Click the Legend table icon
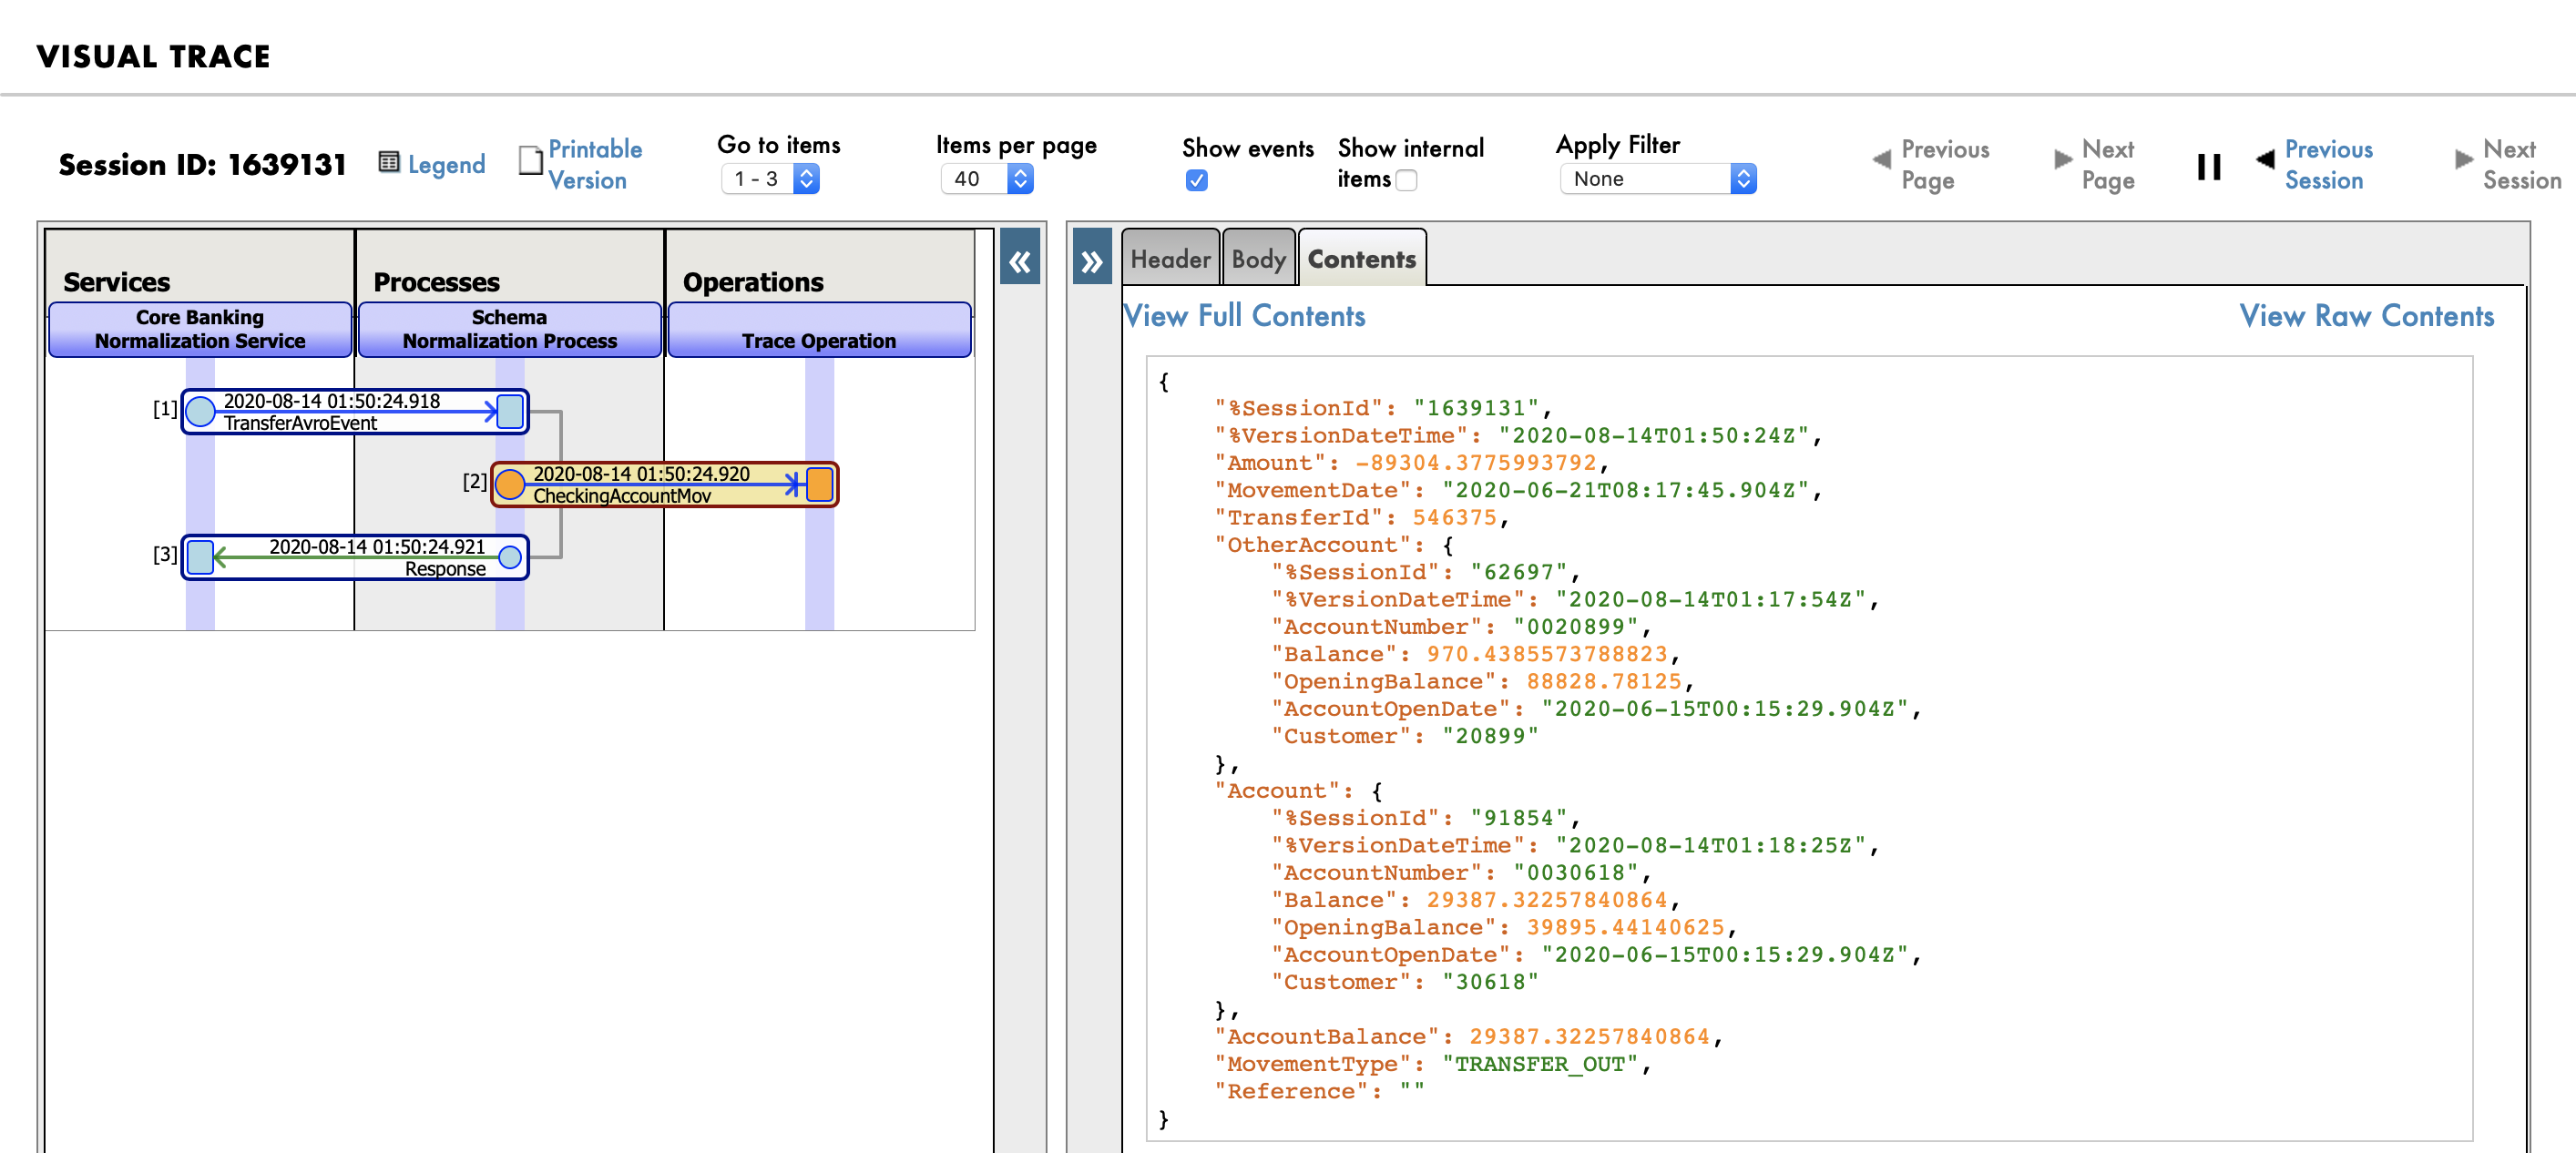Image resolution: width=2576 pixels, height=1153 pixels. tap(389, 162)
